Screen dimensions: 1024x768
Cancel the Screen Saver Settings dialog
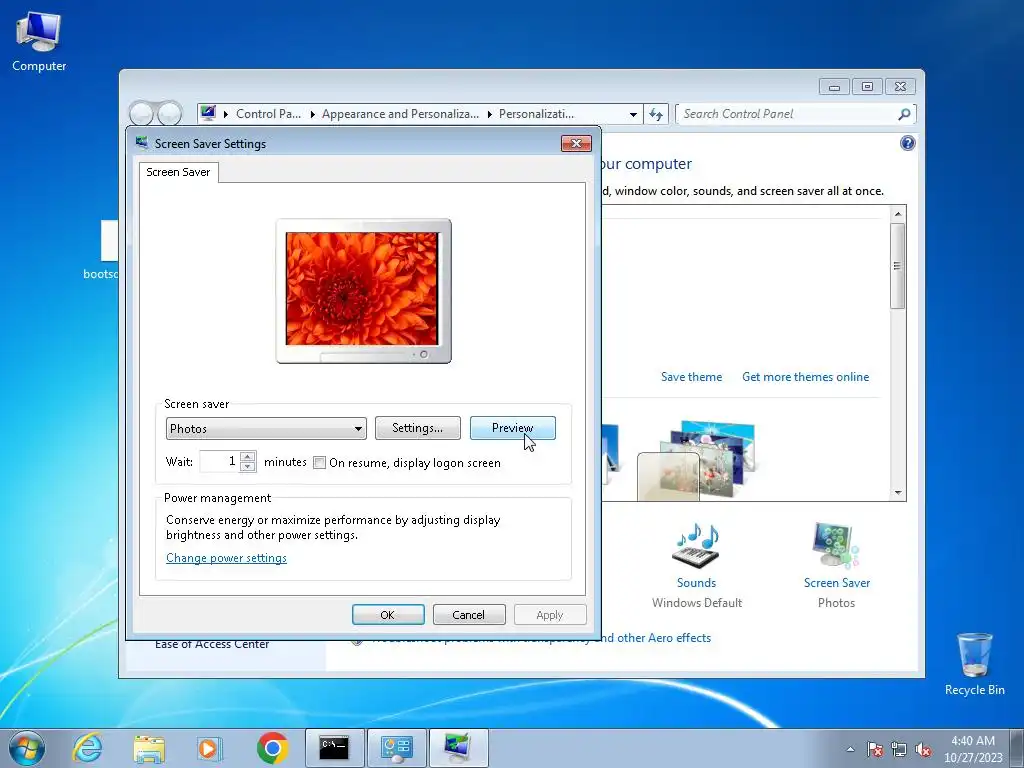pyautogui.click(x=469, y=615)
